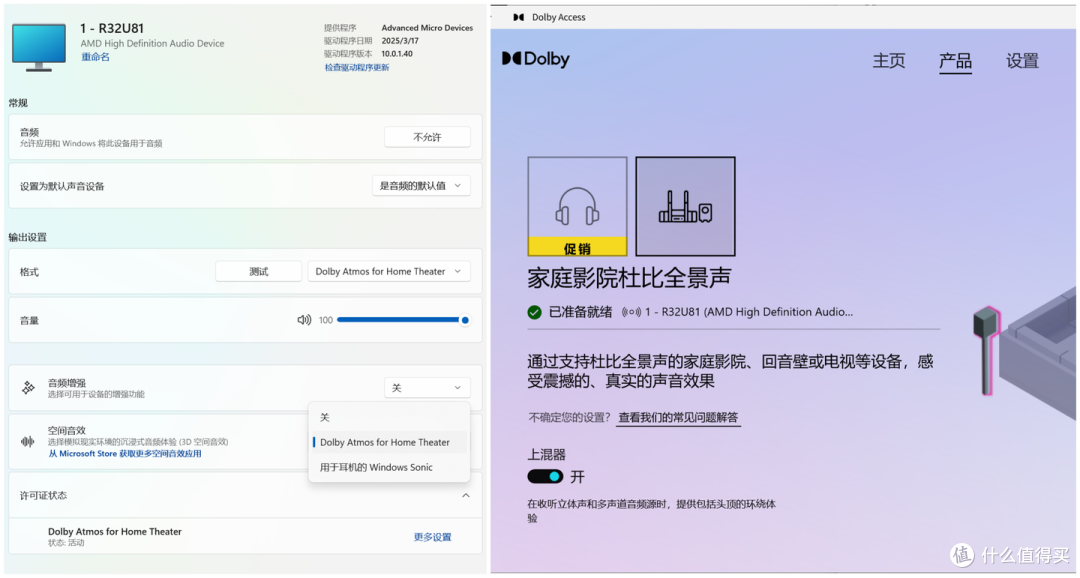Click the driver date 2025/3/17 text

coord(400,41)
